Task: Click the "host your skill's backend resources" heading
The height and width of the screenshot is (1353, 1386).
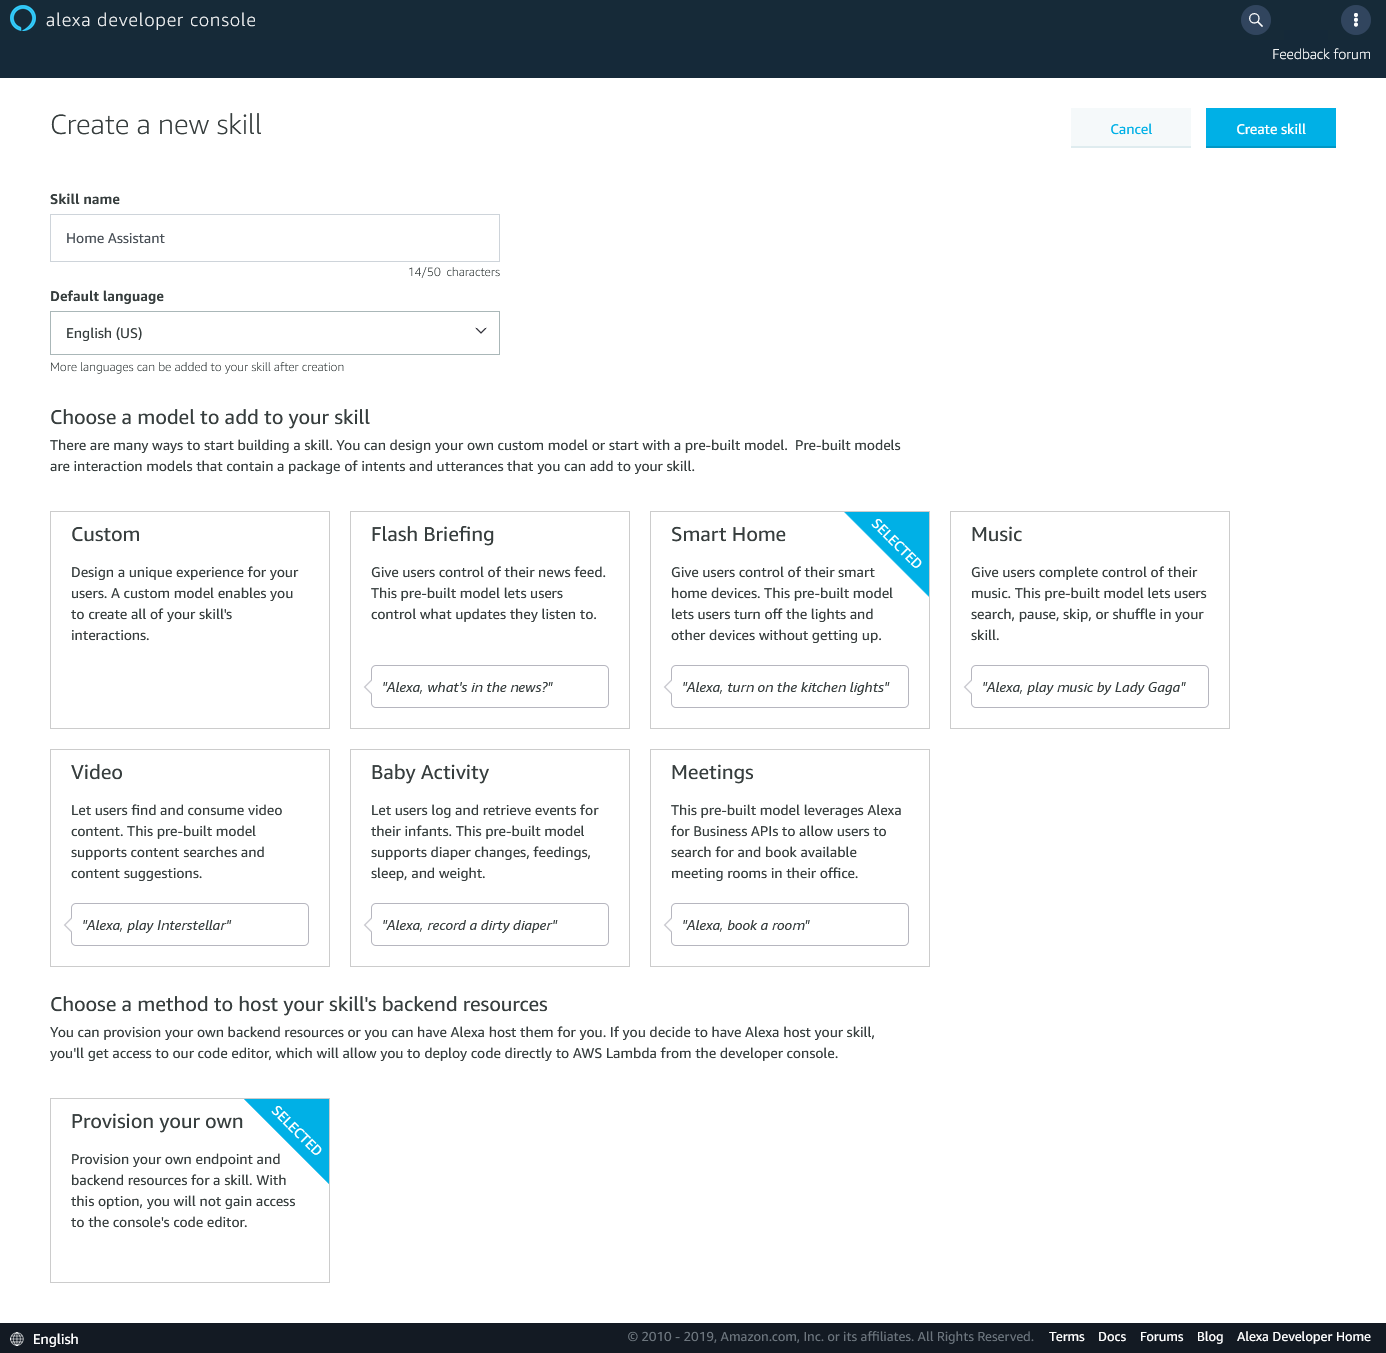Action: point(299,1004)
